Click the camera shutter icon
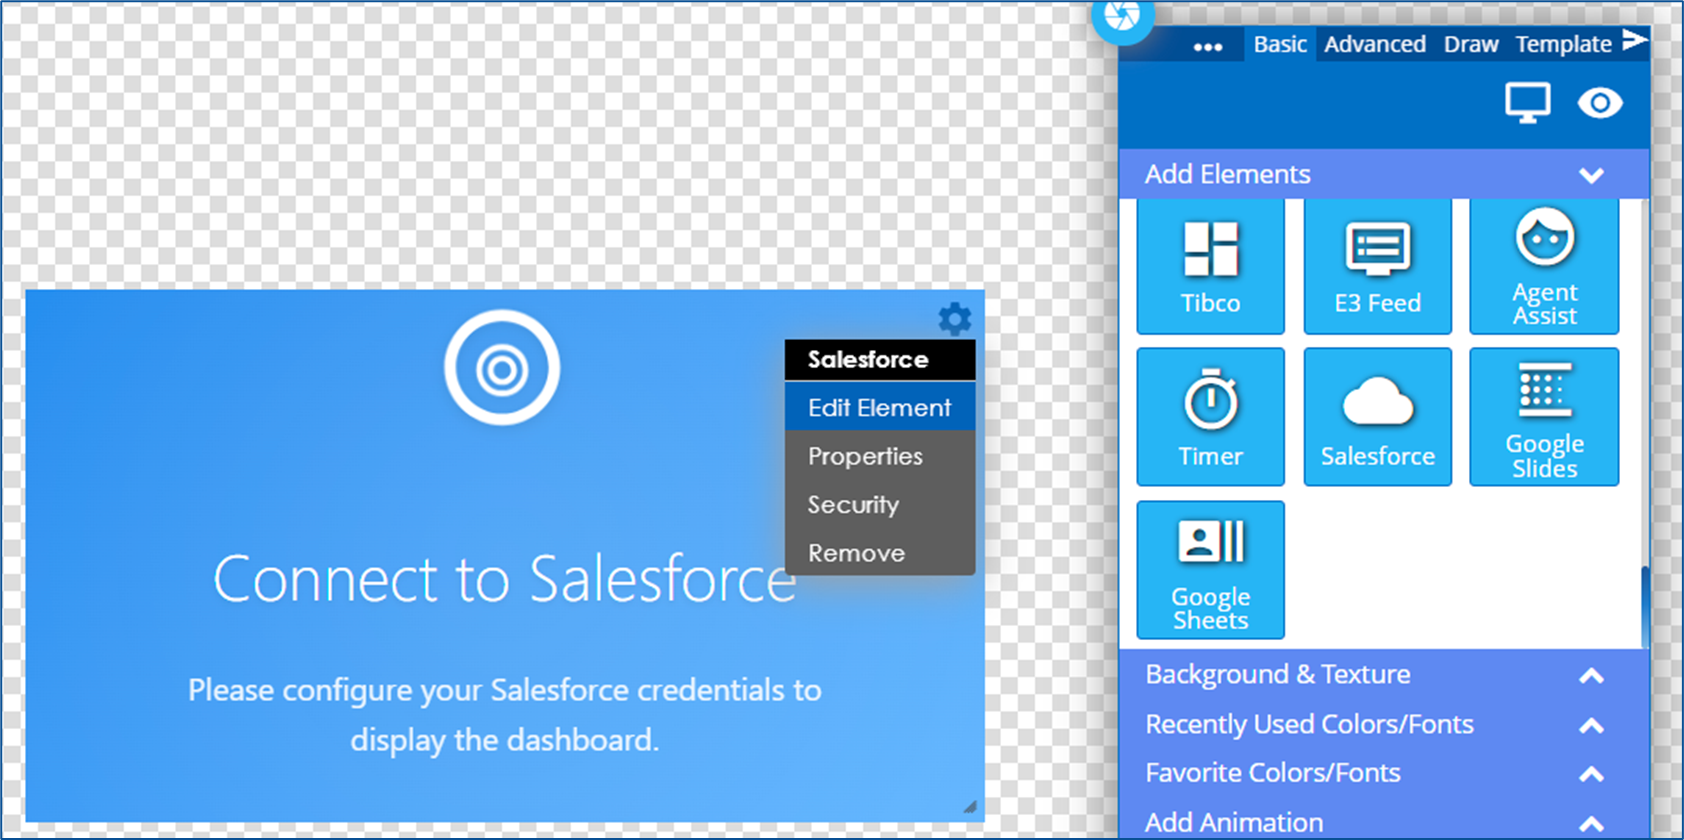 tap(1123, 18)
